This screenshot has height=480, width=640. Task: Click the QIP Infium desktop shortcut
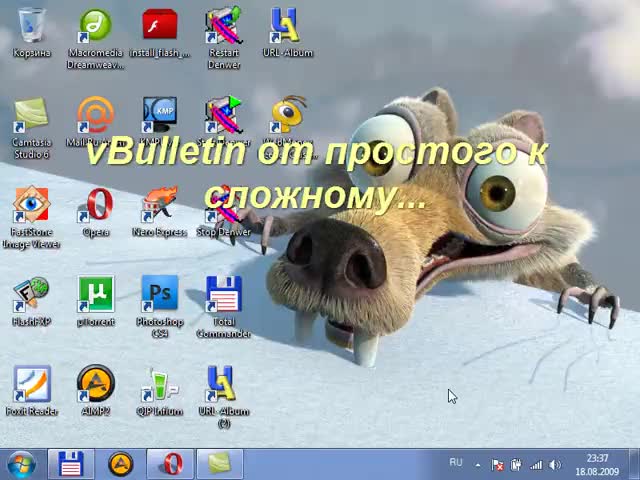(159, 385)
